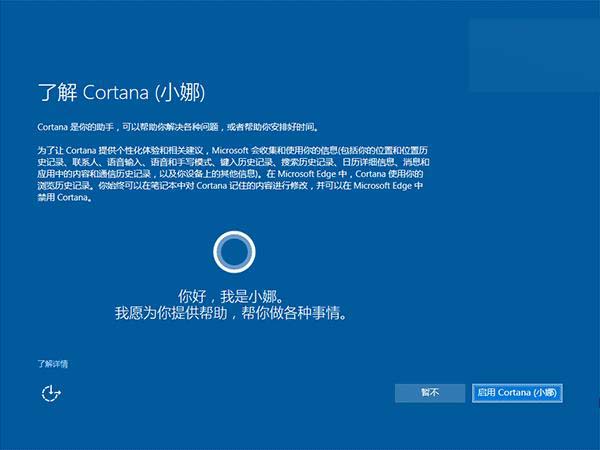This screenshot has height=450, width=600.
Task: Click the sentence starting Cortana 是你的助手
Action: 178,127
